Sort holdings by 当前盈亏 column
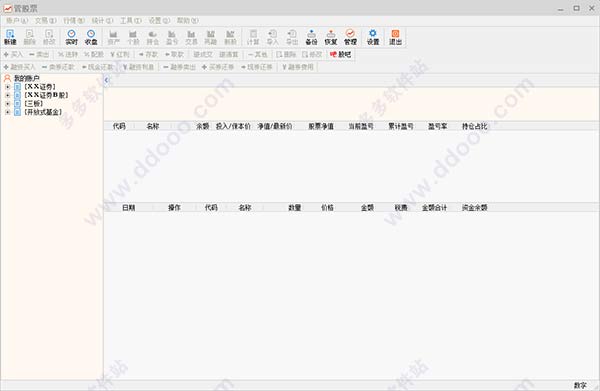The height and width of the screenshot is (391, 600). point(360,126)
